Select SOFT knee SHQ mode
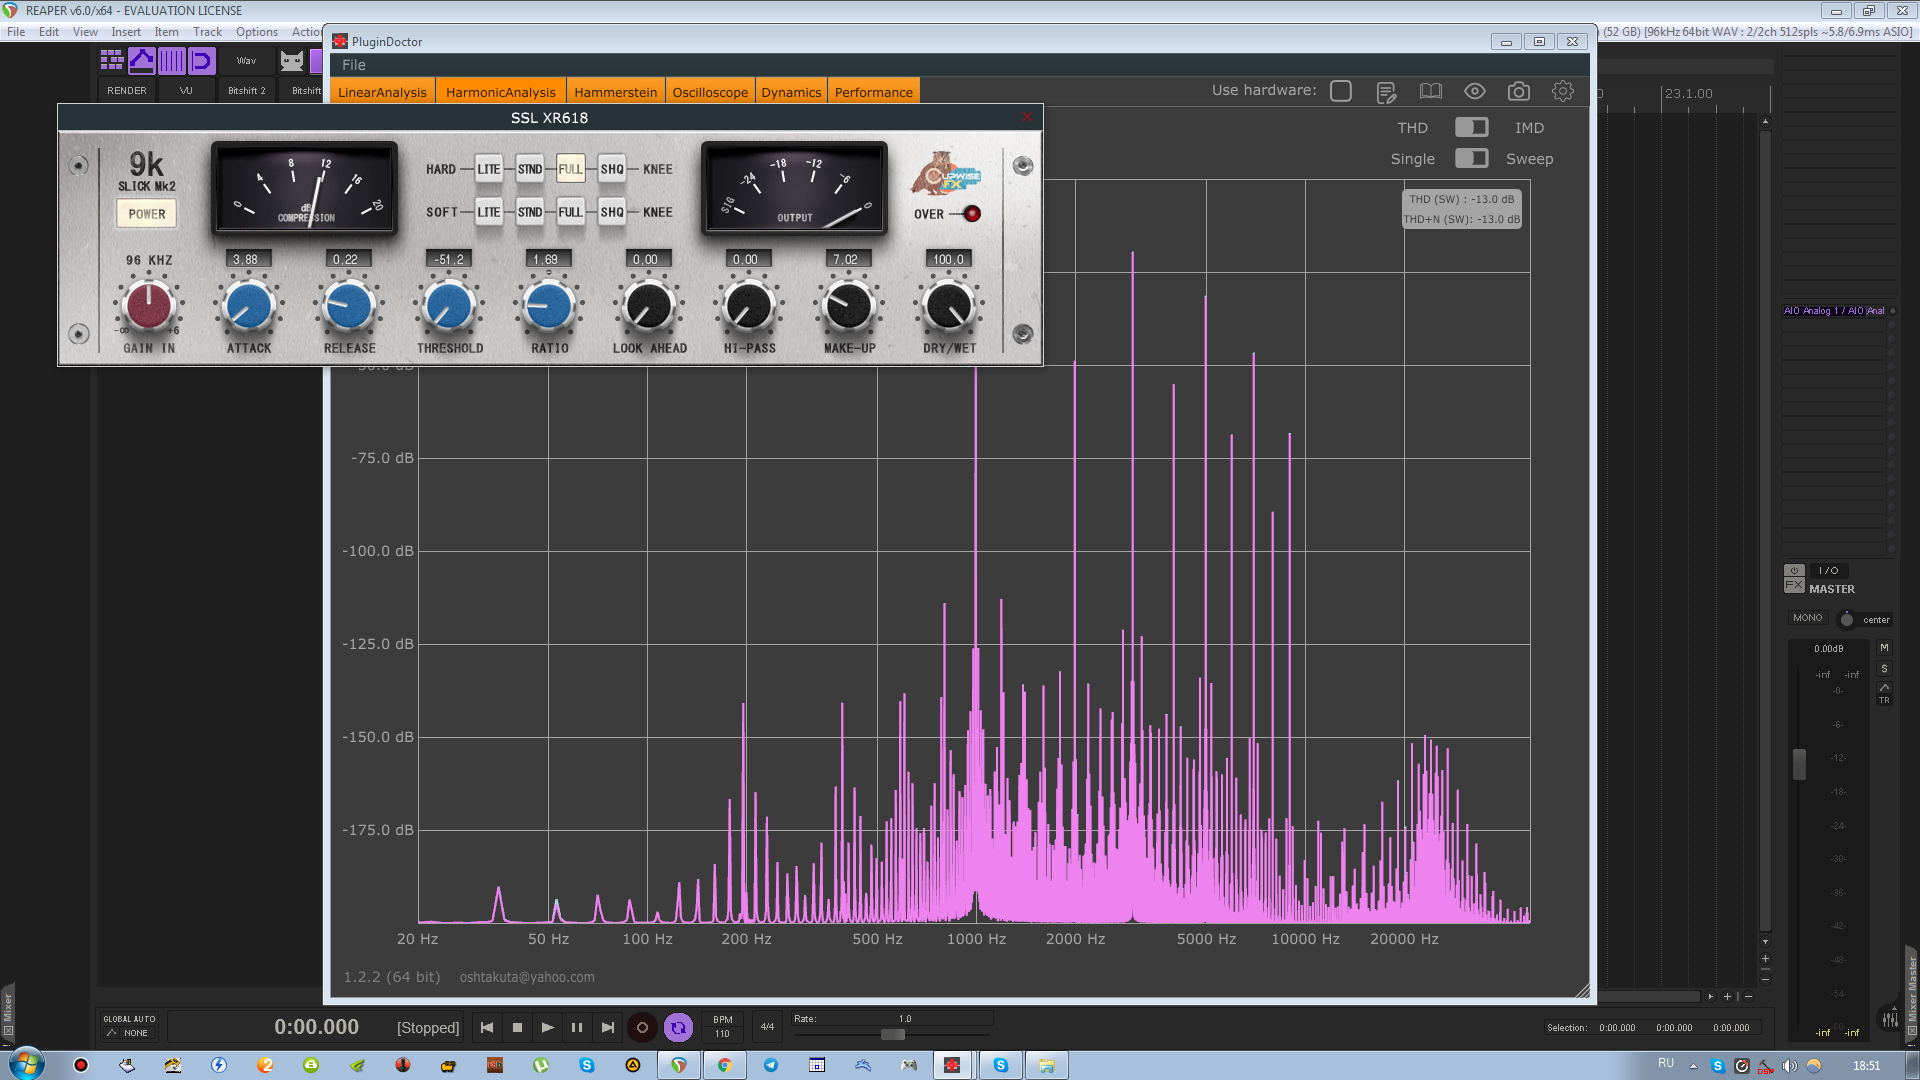Screen dimensions: 1920x1080 pyautogui.click(x=612, y=212)
